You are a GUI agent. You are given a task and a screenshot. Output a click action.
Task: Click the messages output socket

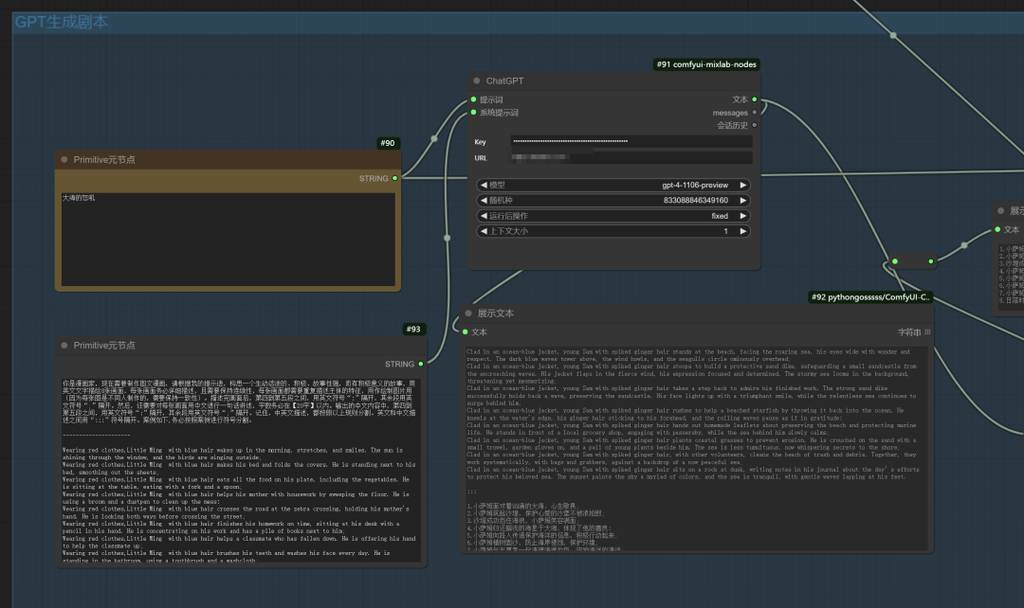pos(754,113)
